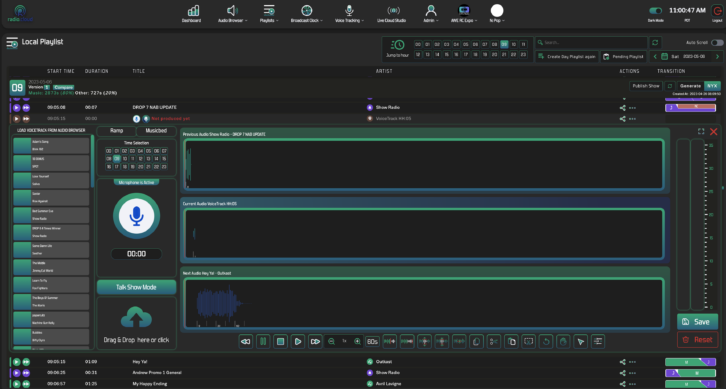
Task: Refresh the playlist with the icon beside the search field
Action: click(x=655, y=43)
